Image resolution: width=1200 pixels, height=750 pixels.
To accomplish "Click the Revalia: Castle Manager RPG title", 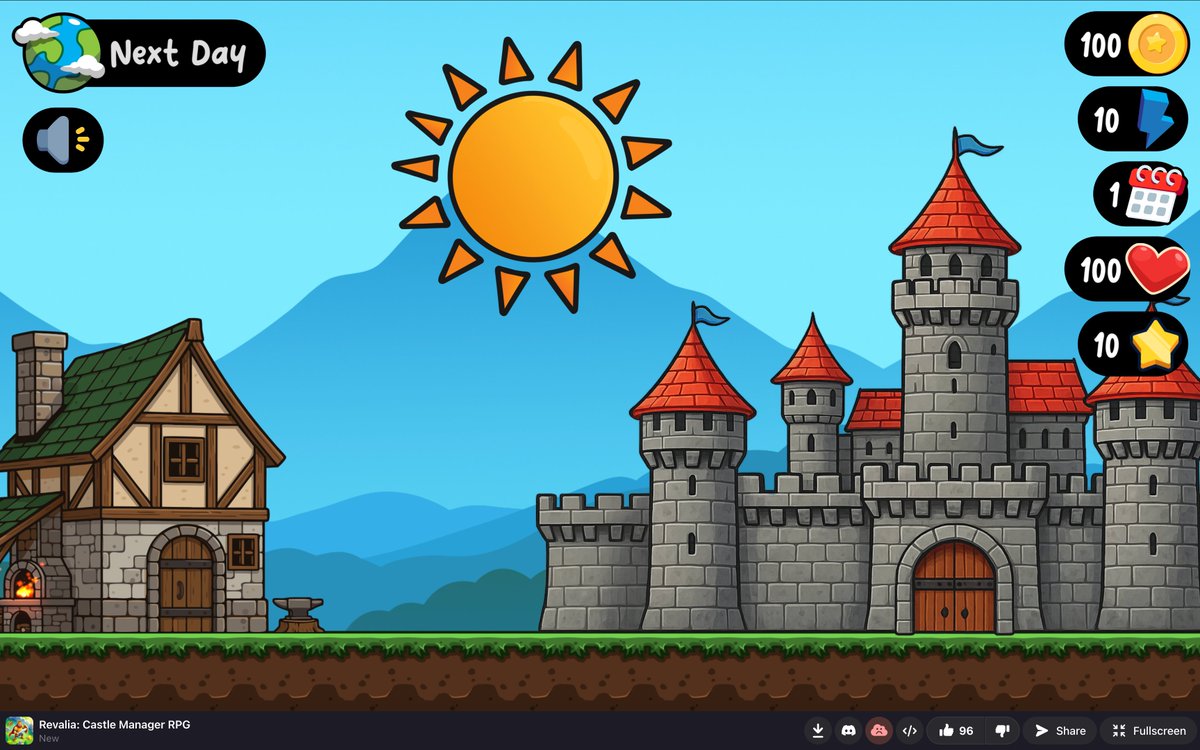I will point(115,724).
